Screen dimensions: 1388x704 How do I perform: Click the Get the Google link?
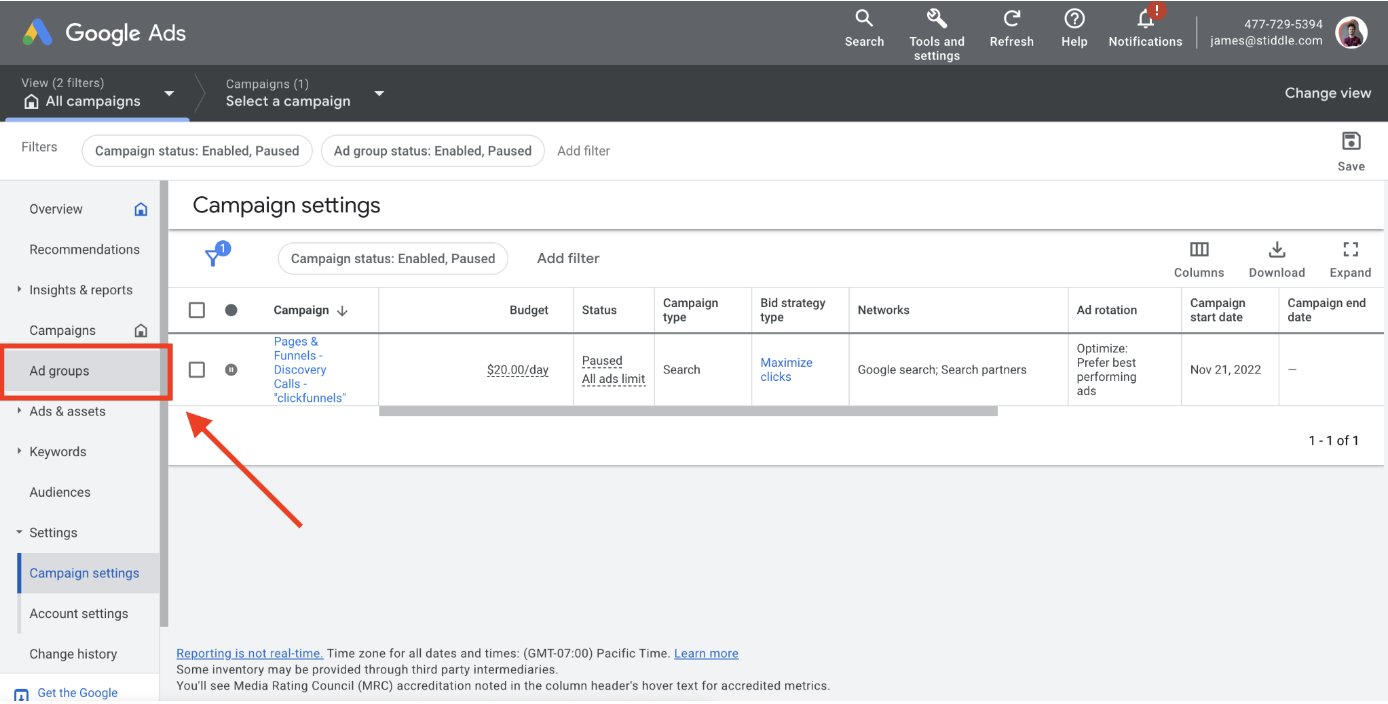[x=77, y=693]
